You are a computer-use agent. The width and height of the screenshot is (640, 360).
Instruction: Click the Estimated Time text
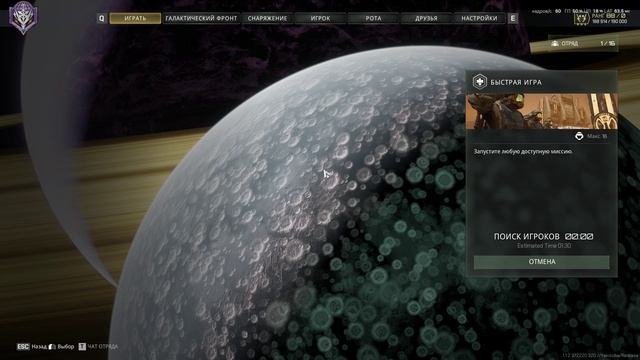[x=544, y=246]
